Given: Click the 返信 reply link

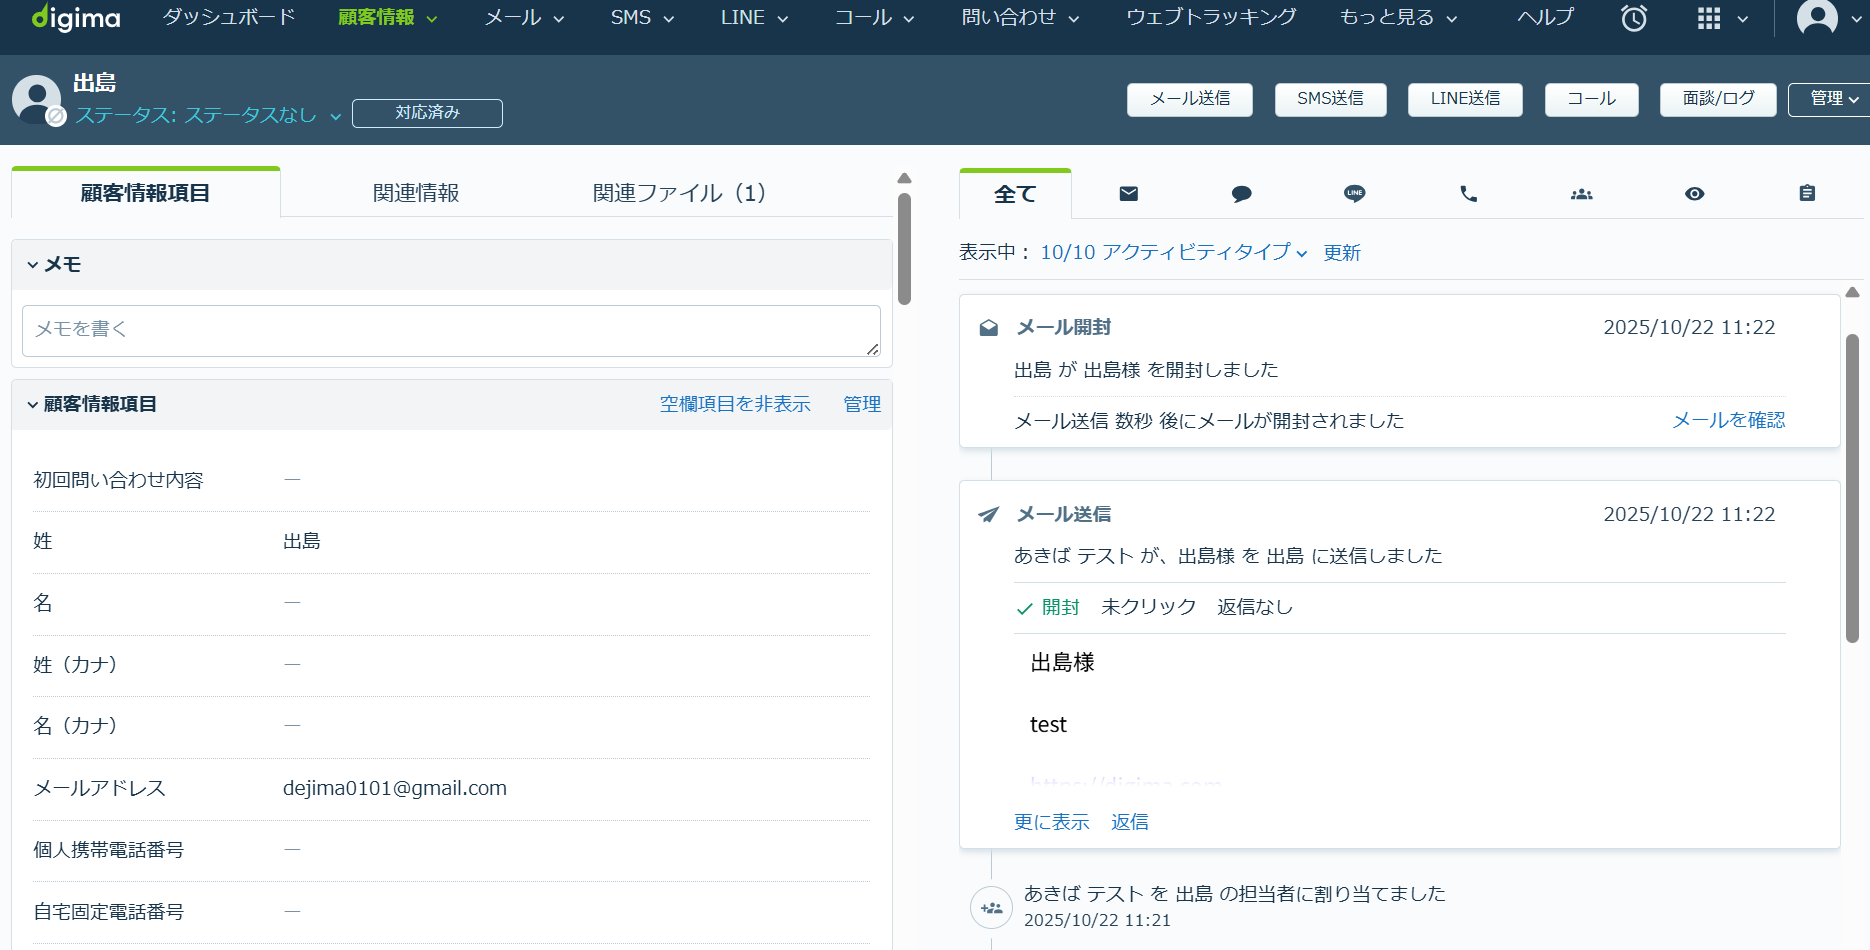Looking at the screenshot, I should 1130,822.
